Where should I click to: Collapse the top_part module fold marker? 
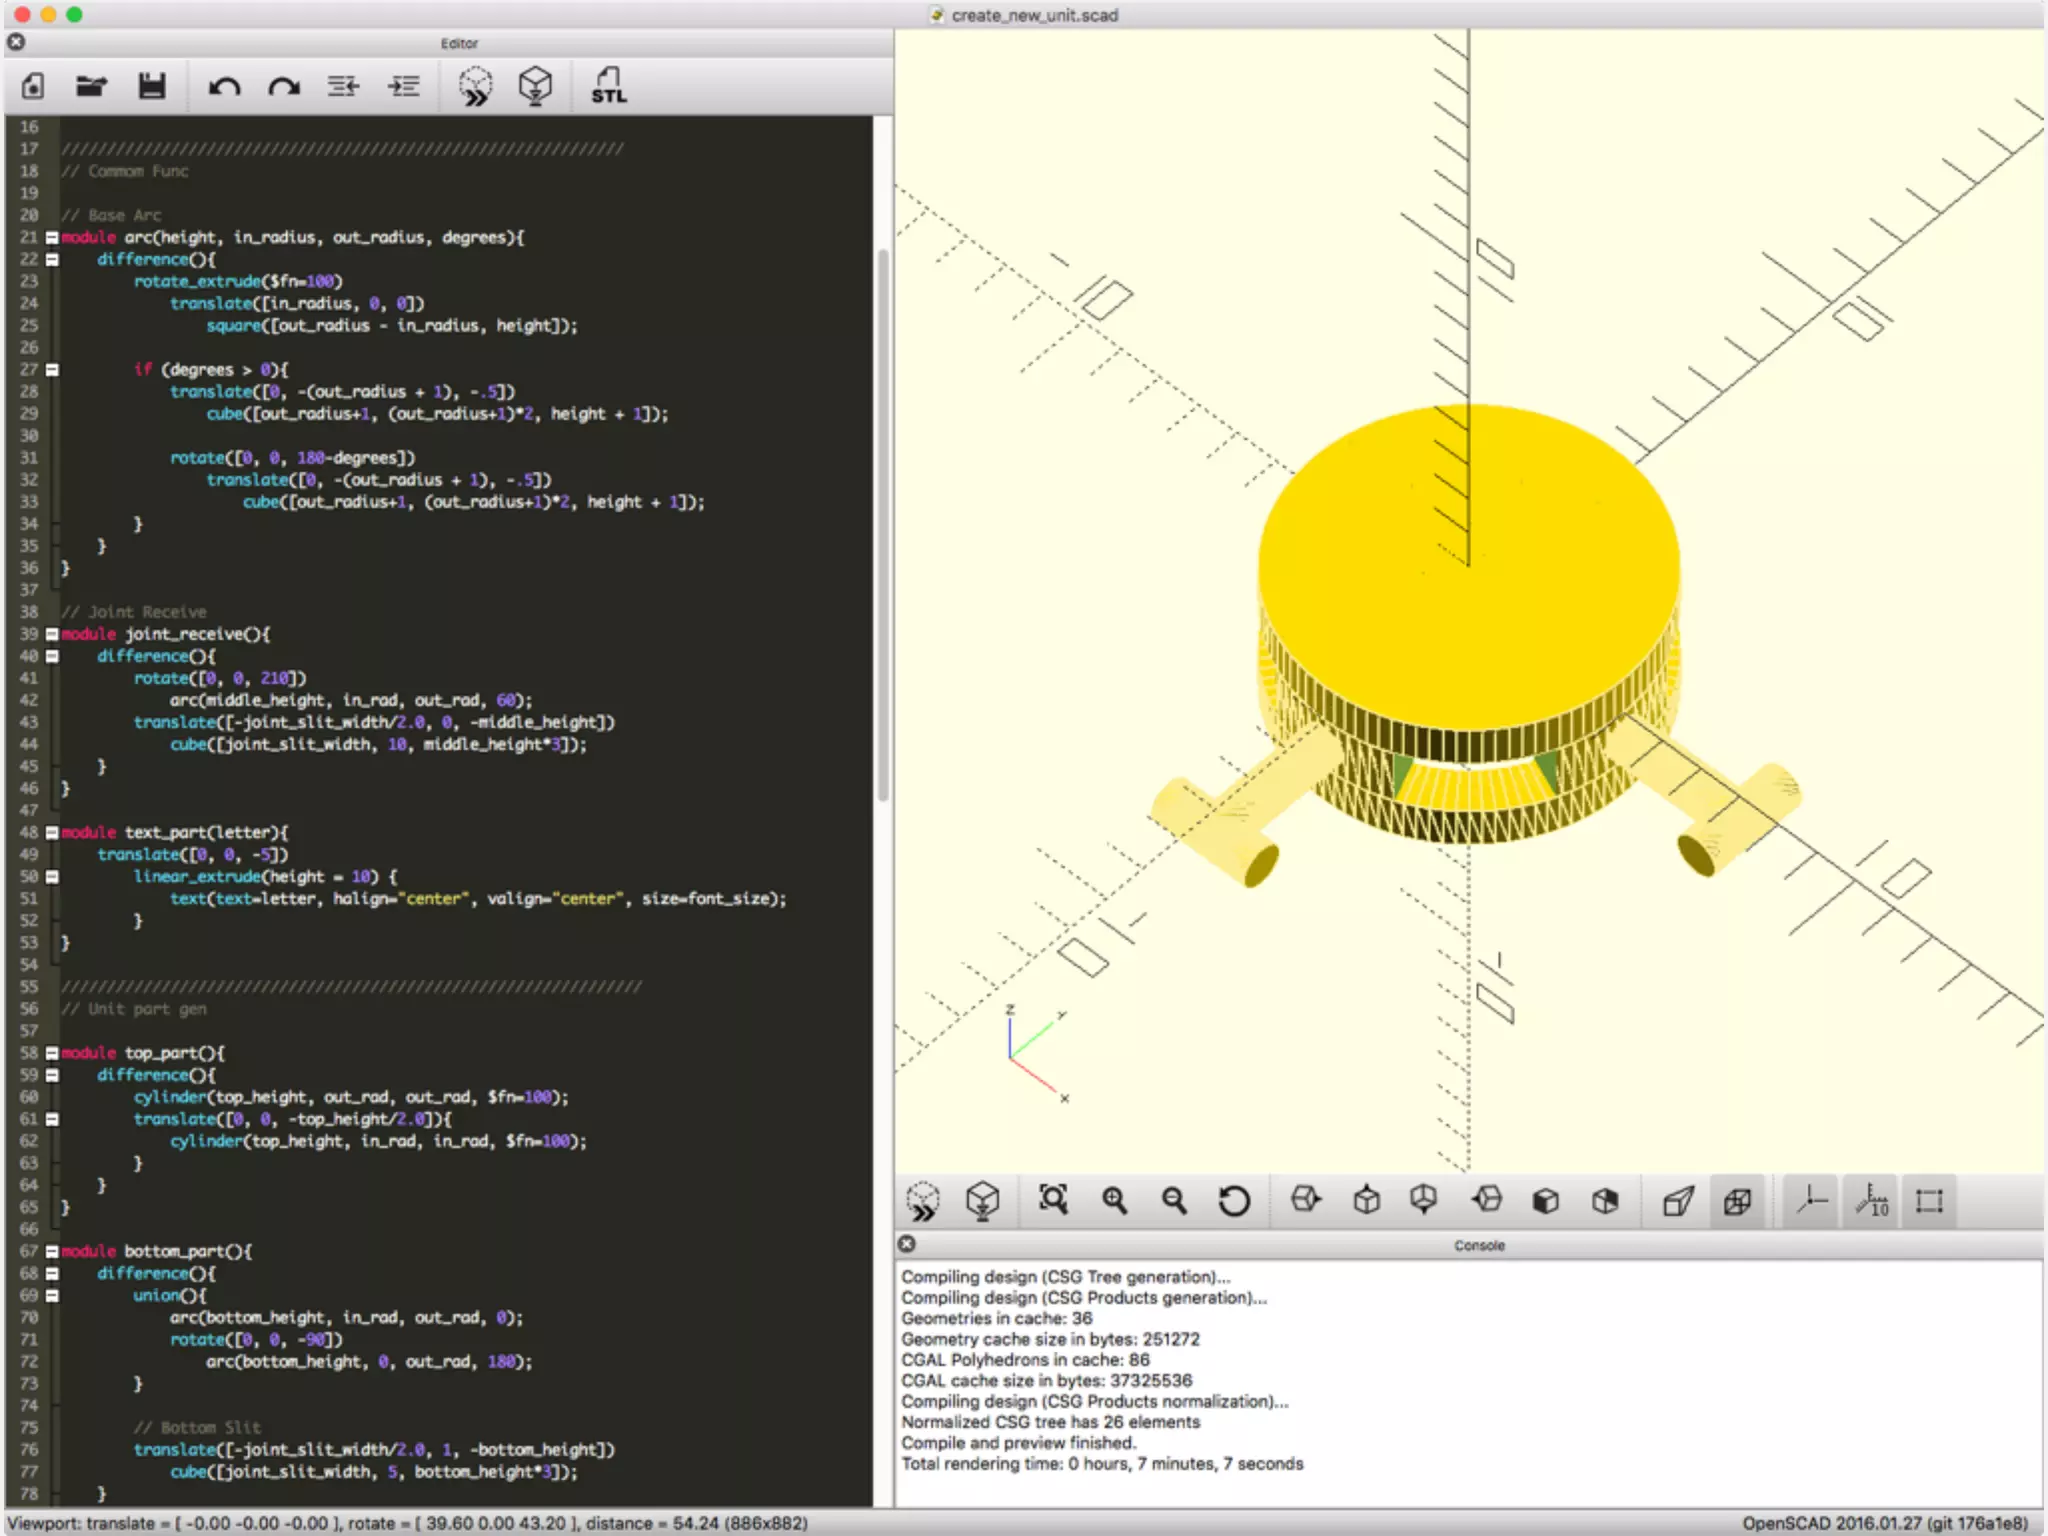point(52,1053)
